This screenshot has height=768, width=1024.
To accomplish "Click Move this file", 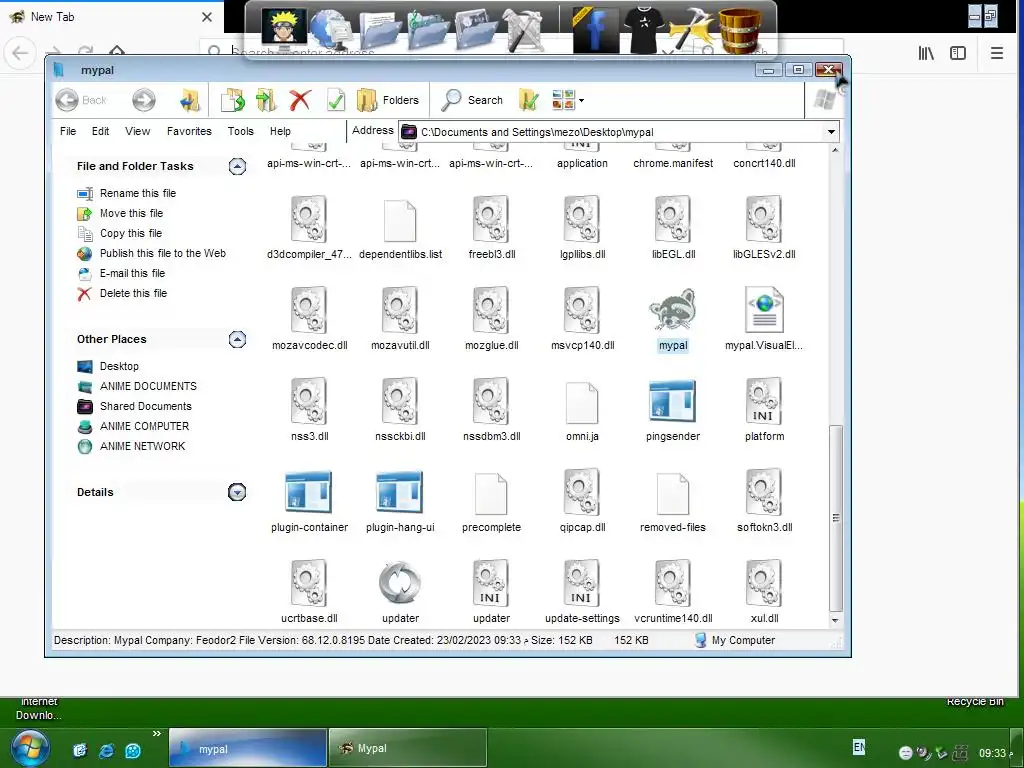I will pyautogui.click(x=131, y=214).
